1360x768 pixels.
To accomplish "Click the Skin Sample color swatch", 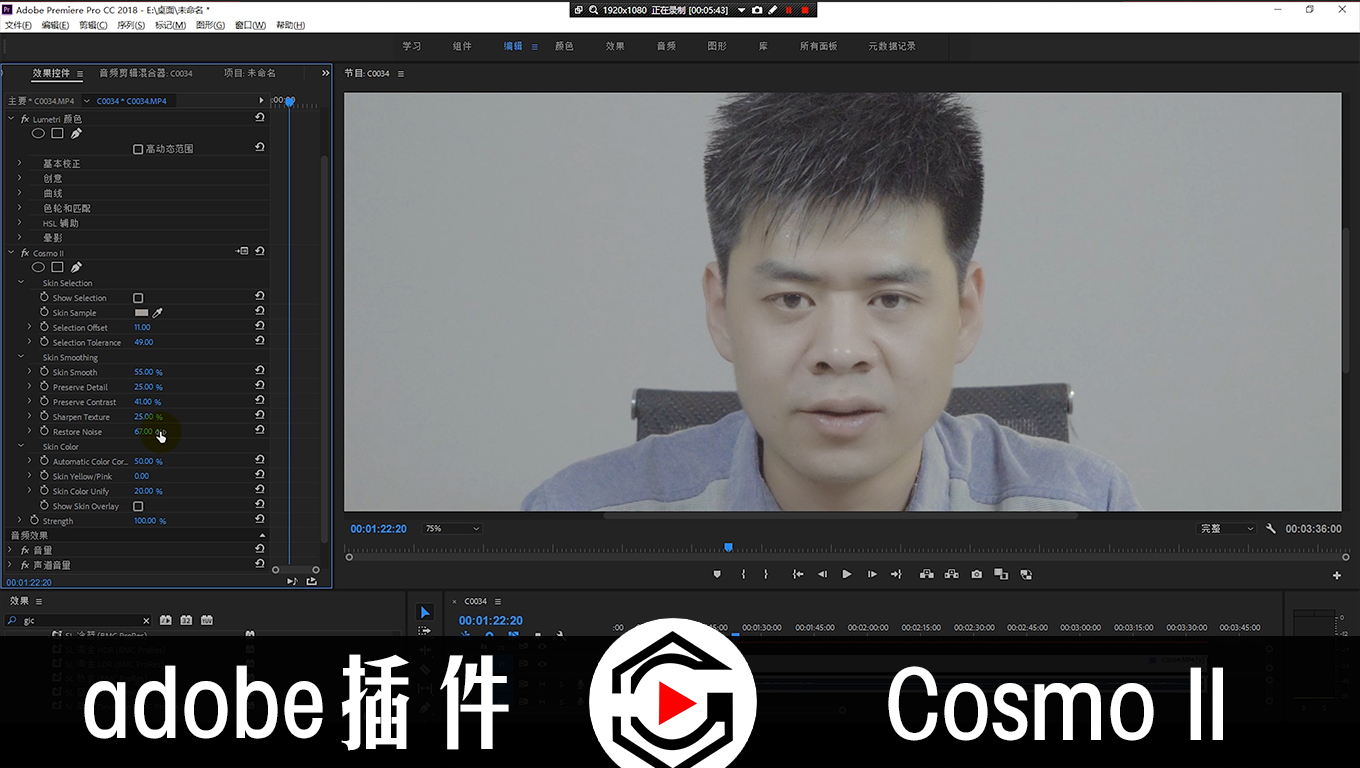I will pyautogui.click(x=141, y=313).
